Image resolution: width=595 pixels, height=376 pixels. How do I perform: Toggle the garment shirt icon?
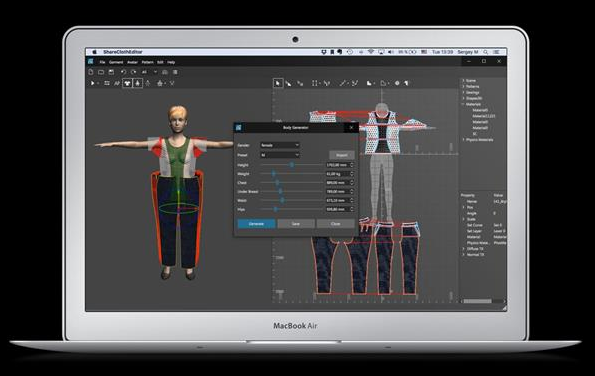tap(127, 83)
